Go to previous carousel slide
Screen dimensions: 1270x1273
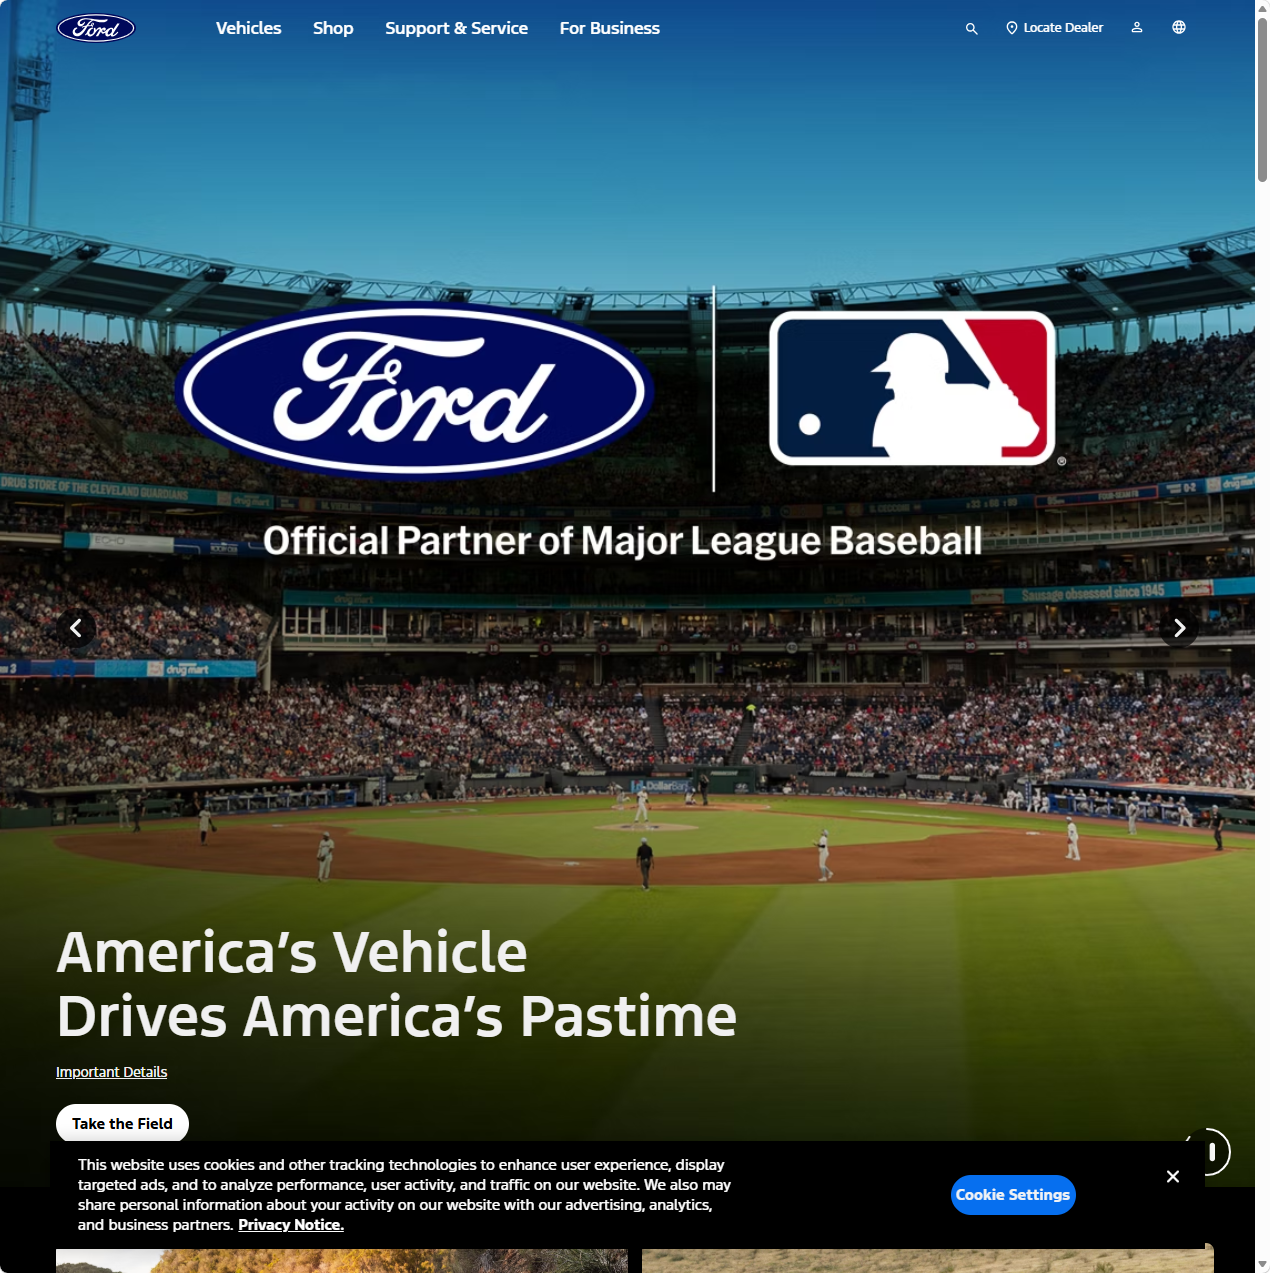point(76,628)
